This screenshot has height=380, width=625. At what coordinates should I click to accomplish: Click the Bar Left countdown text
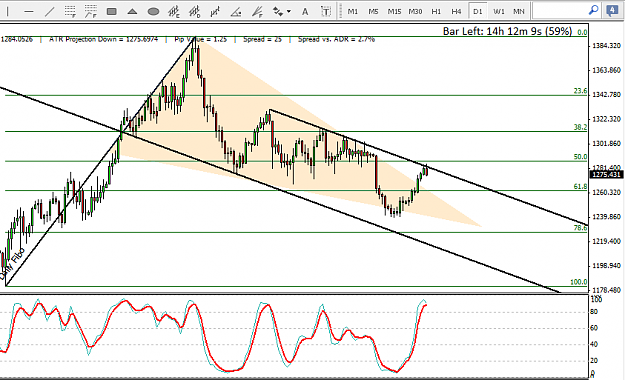tap(507, 31)
